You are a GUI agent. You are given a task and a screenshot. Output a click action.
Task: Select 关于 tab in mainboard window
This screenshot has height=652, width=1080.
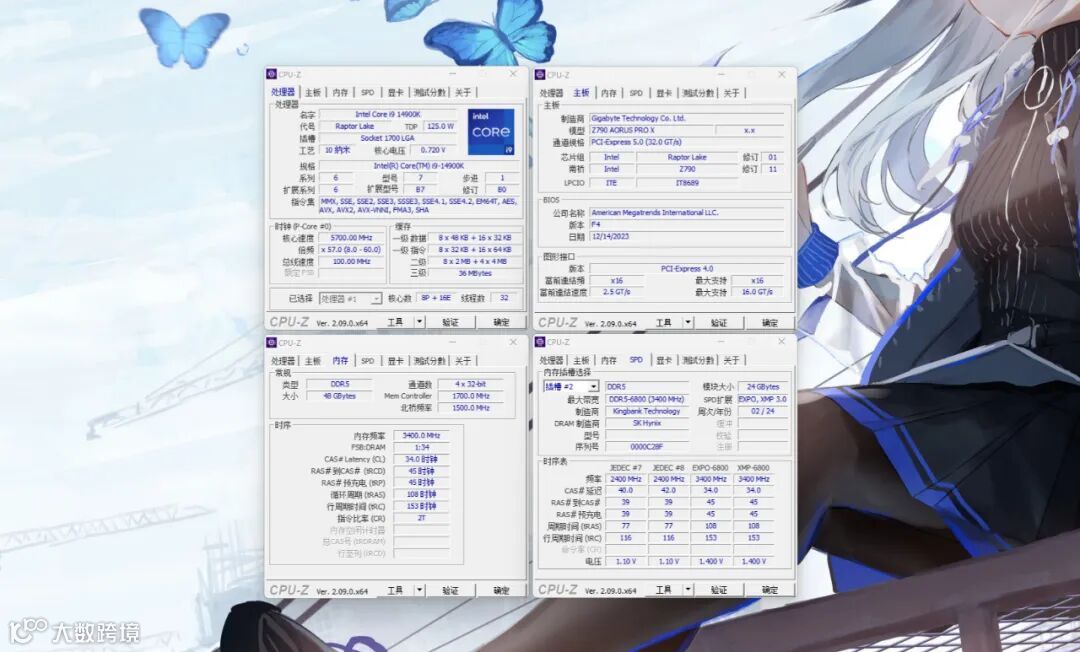pos(731,93)
